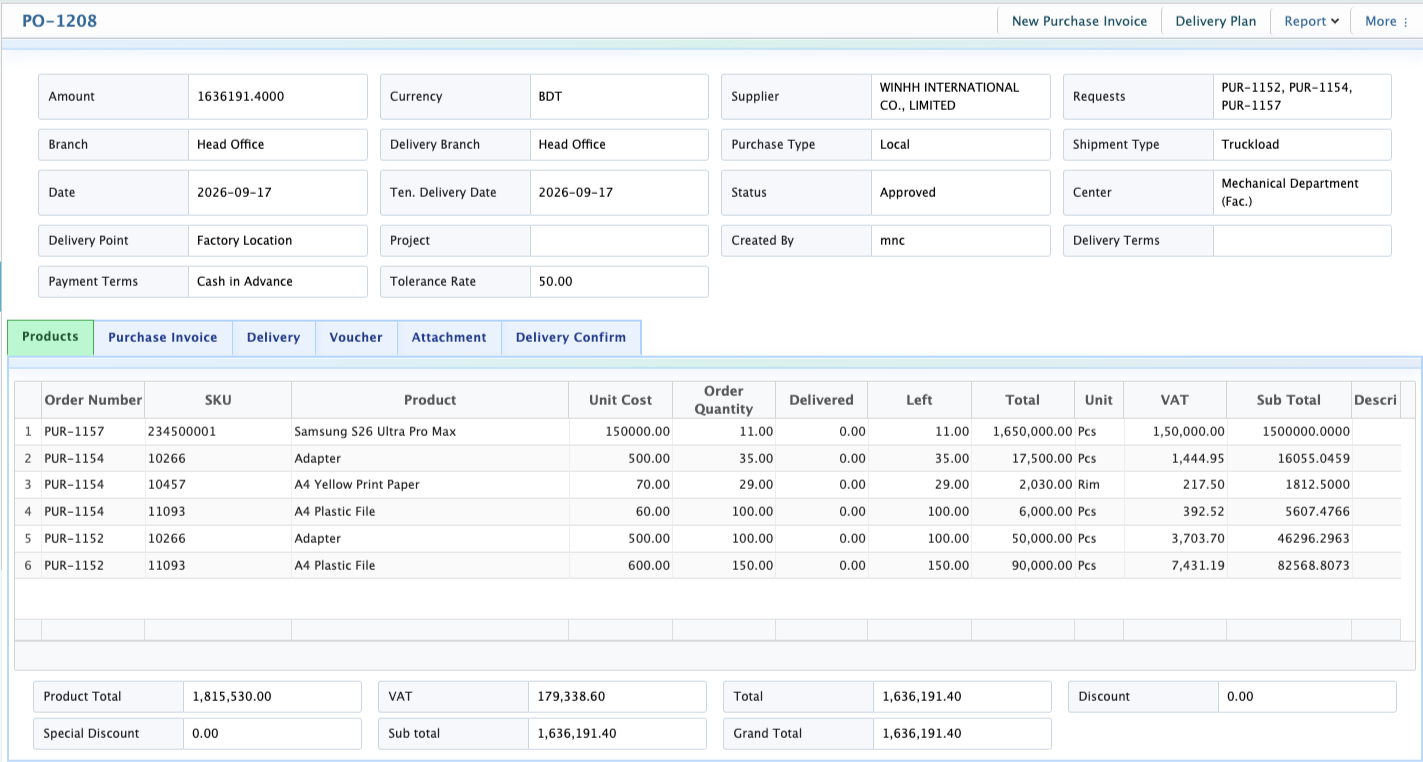Screen dimensions: 1423x762
Task: Select the A4 Yellow Print Paper product
Action: click(x=357, y=484)
